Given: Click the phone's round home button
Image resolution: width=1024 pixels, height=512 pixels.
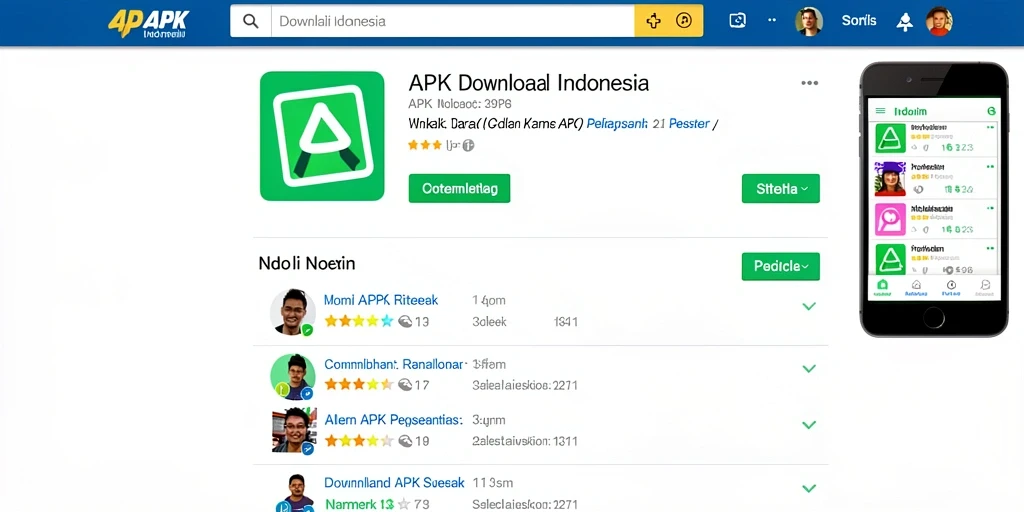Looking at the screenshot, I should coord(934,318).
